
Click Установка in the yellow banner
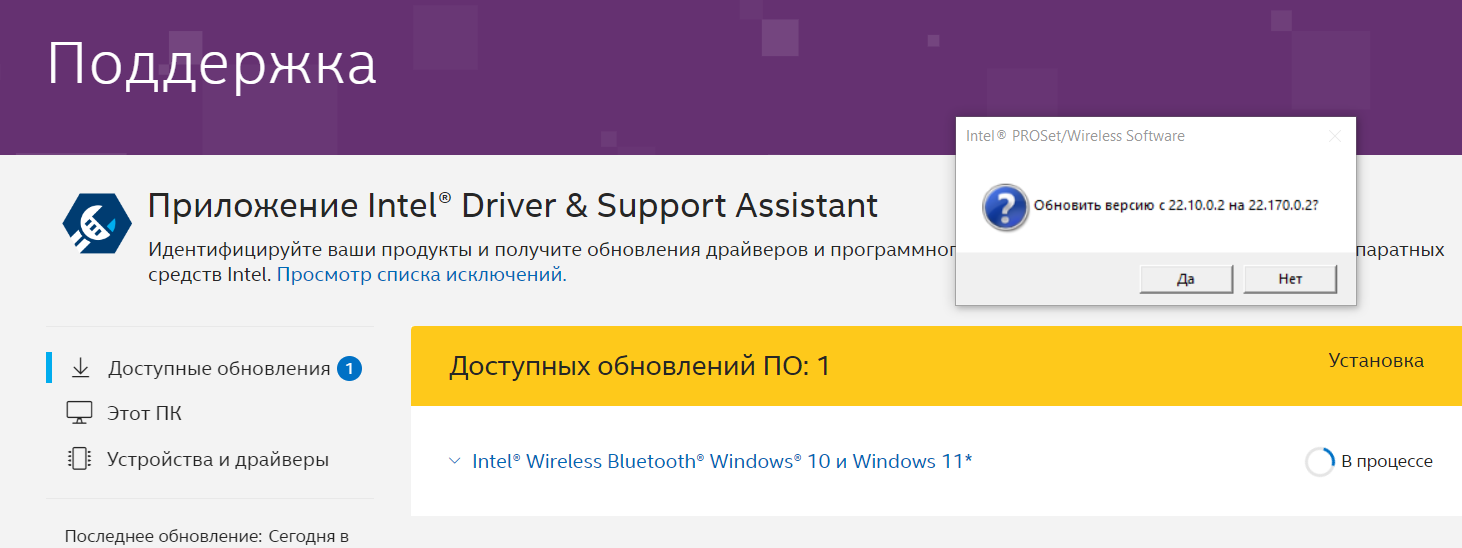[x=1376, y=361]
